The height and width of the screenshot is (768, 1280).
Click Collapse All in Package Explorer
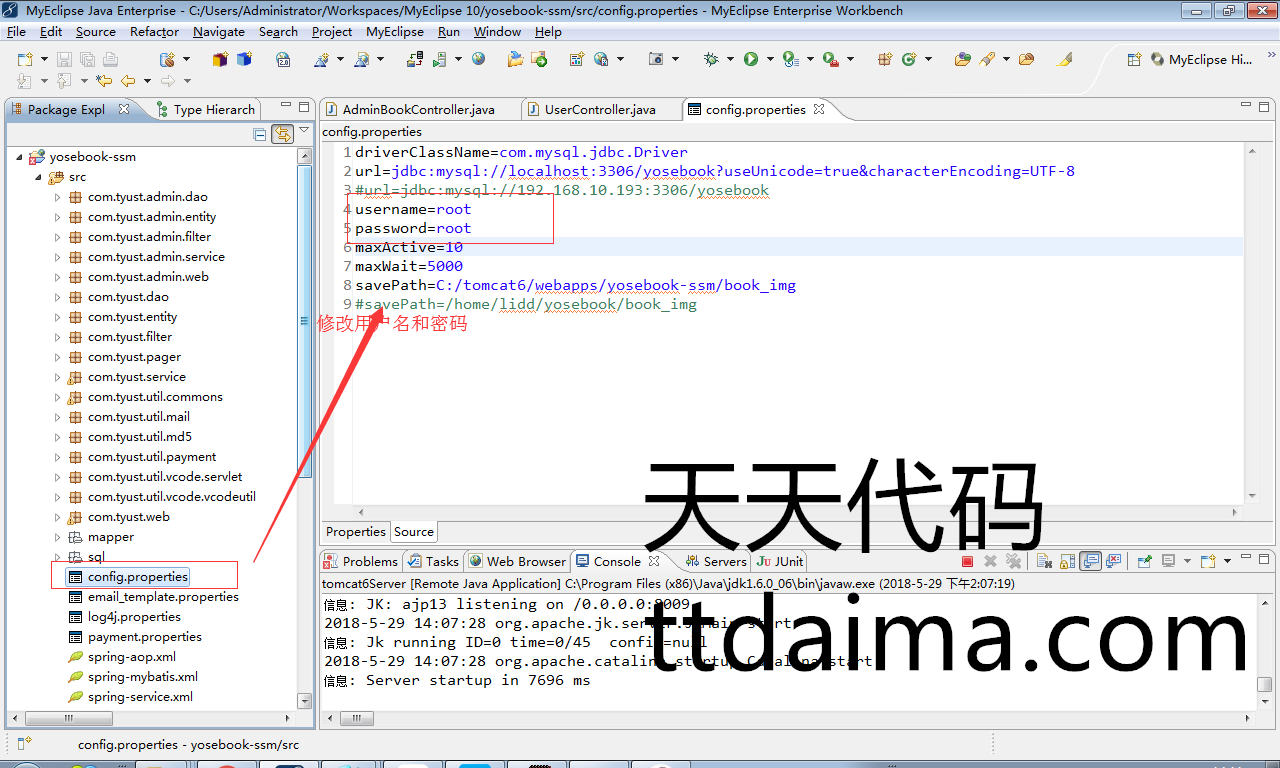[x=260, y=134]
